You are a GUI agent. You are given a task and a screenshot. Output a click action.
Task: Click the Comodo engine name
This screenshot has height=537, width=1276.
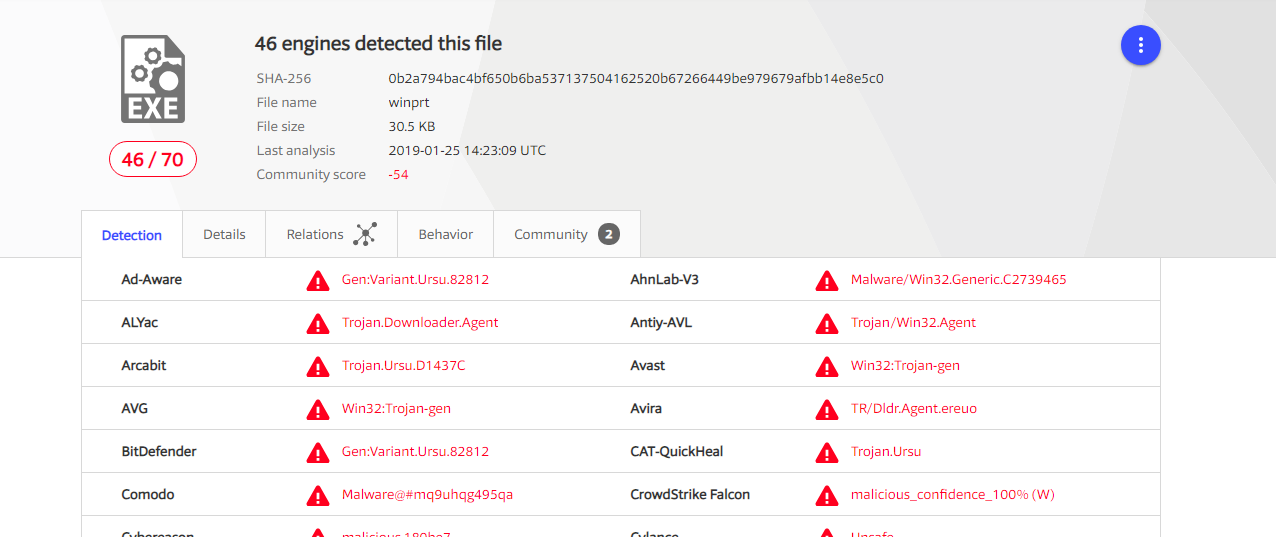coord(148,495)
